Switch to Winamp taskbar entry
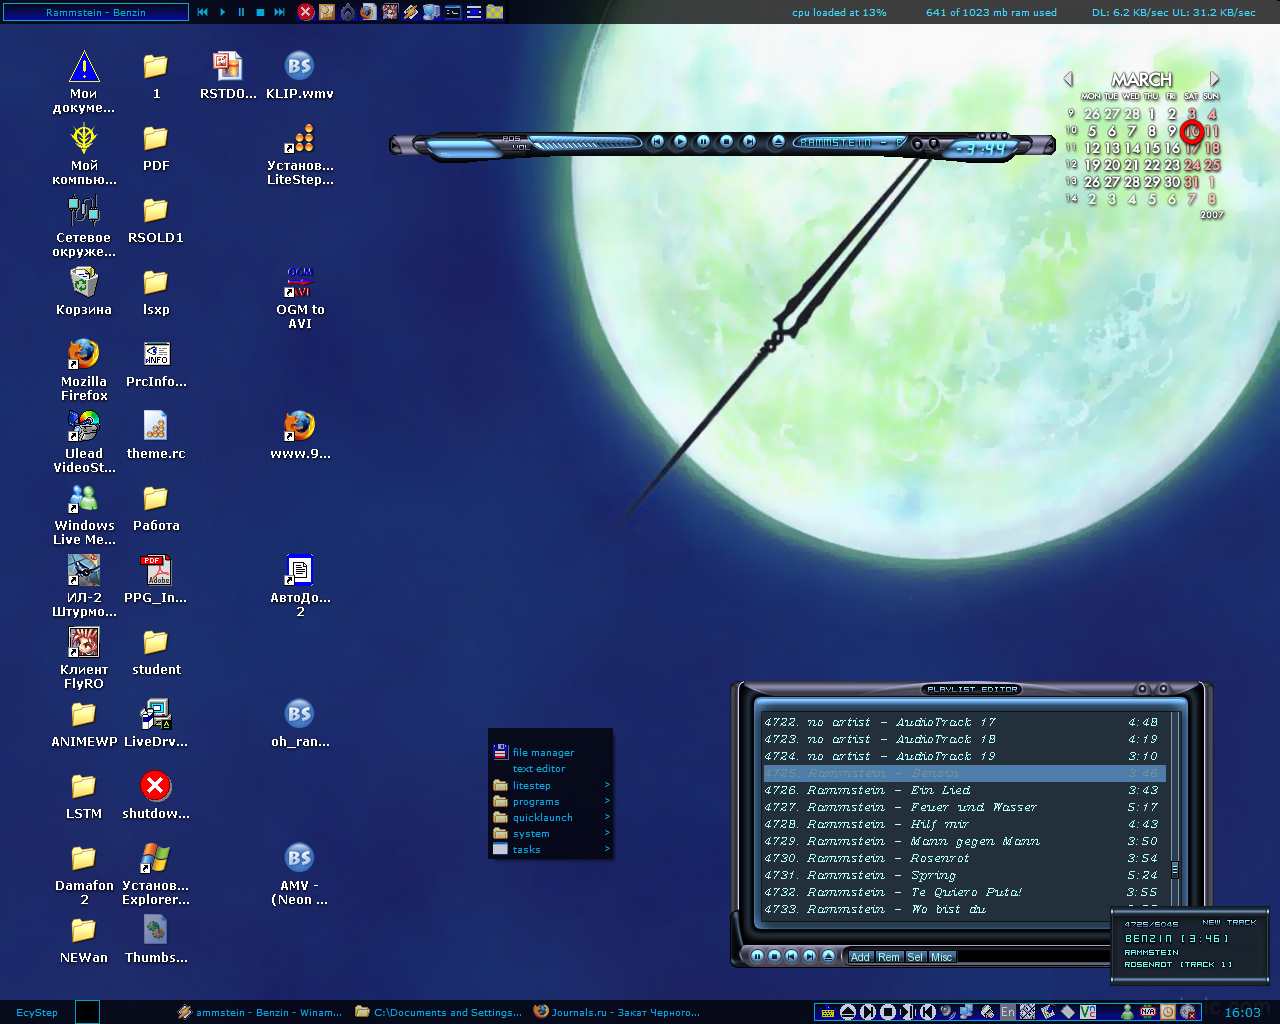Screen dimensions: 1280x1024 click(x=260, y=1012)
